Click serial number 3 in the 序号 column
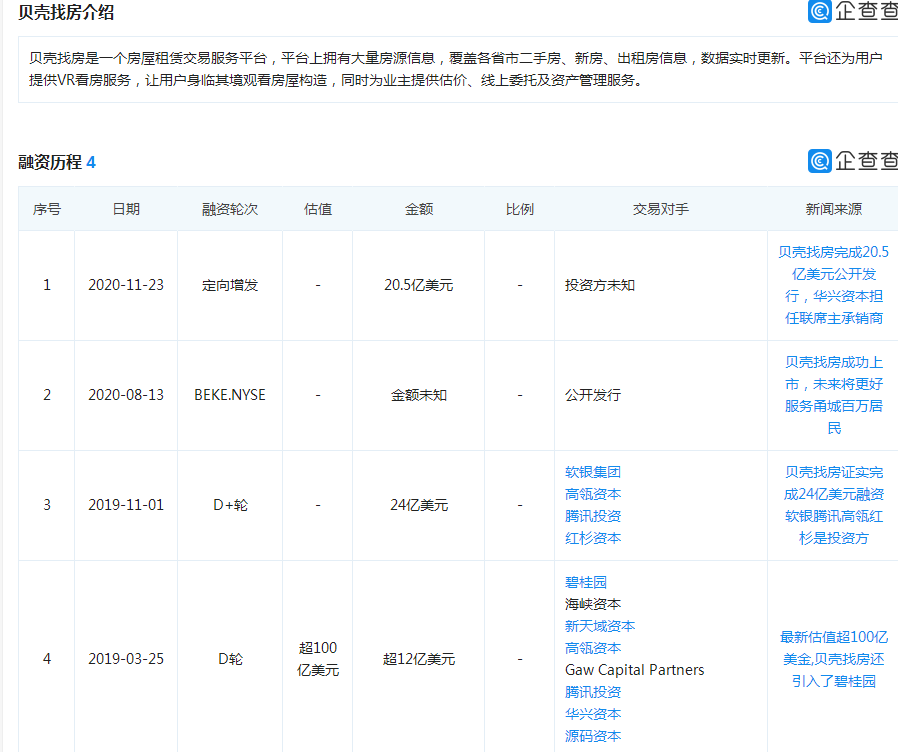Image resolution: width=898 pixels, height=752 pixels. [x=47, y=505]
